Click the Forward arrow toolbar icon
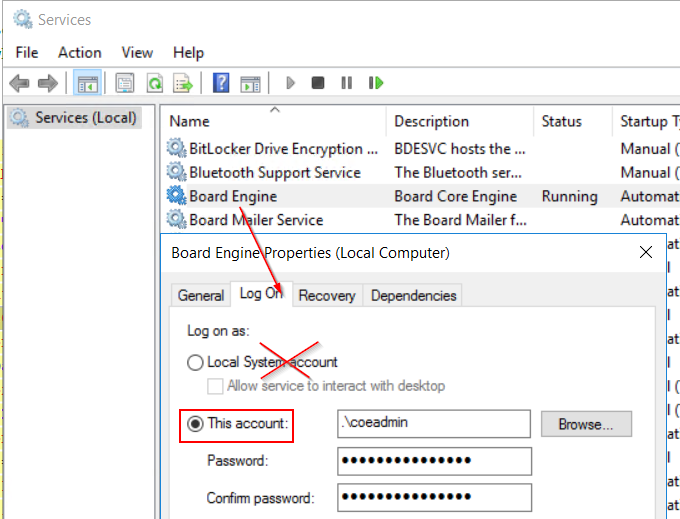Image resolution: width=680 pixels, height=519 pixels. point(48,83)
